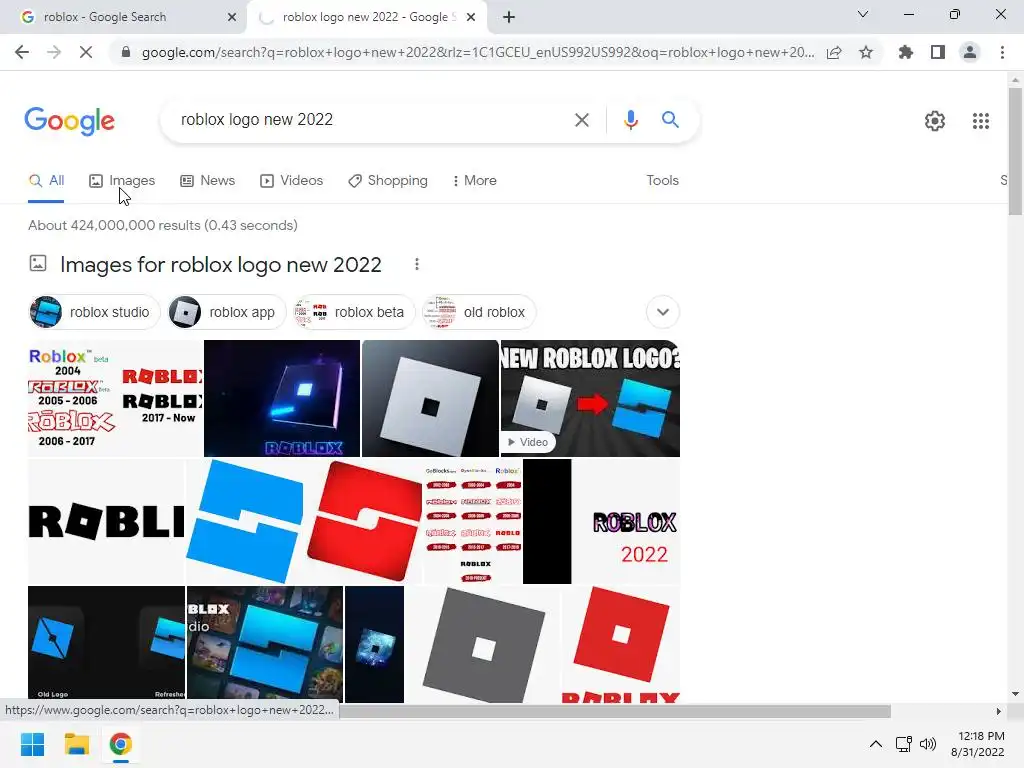The width and height of the screenshot is (1024, 768).
Task: Expand more image filter chips
Action: pyautogui.click(x=662, y=312)
